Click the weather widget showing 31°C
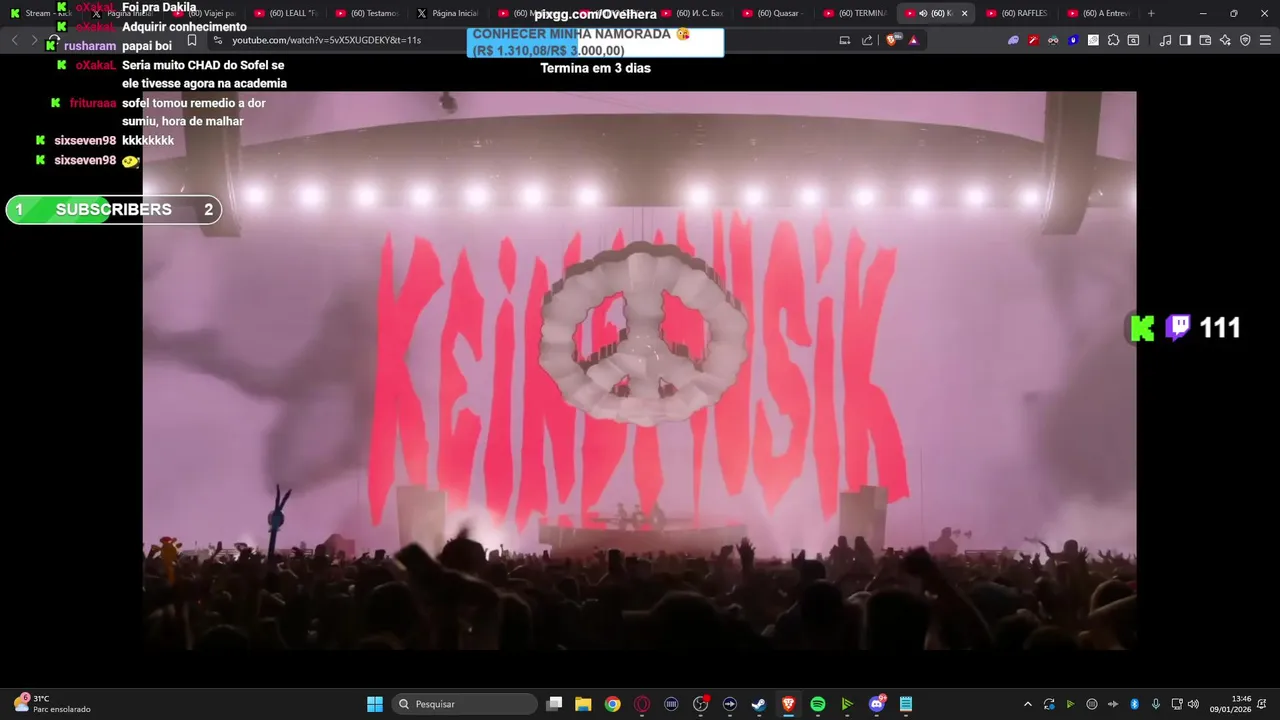1280x720 pixels. pos(52,704)
